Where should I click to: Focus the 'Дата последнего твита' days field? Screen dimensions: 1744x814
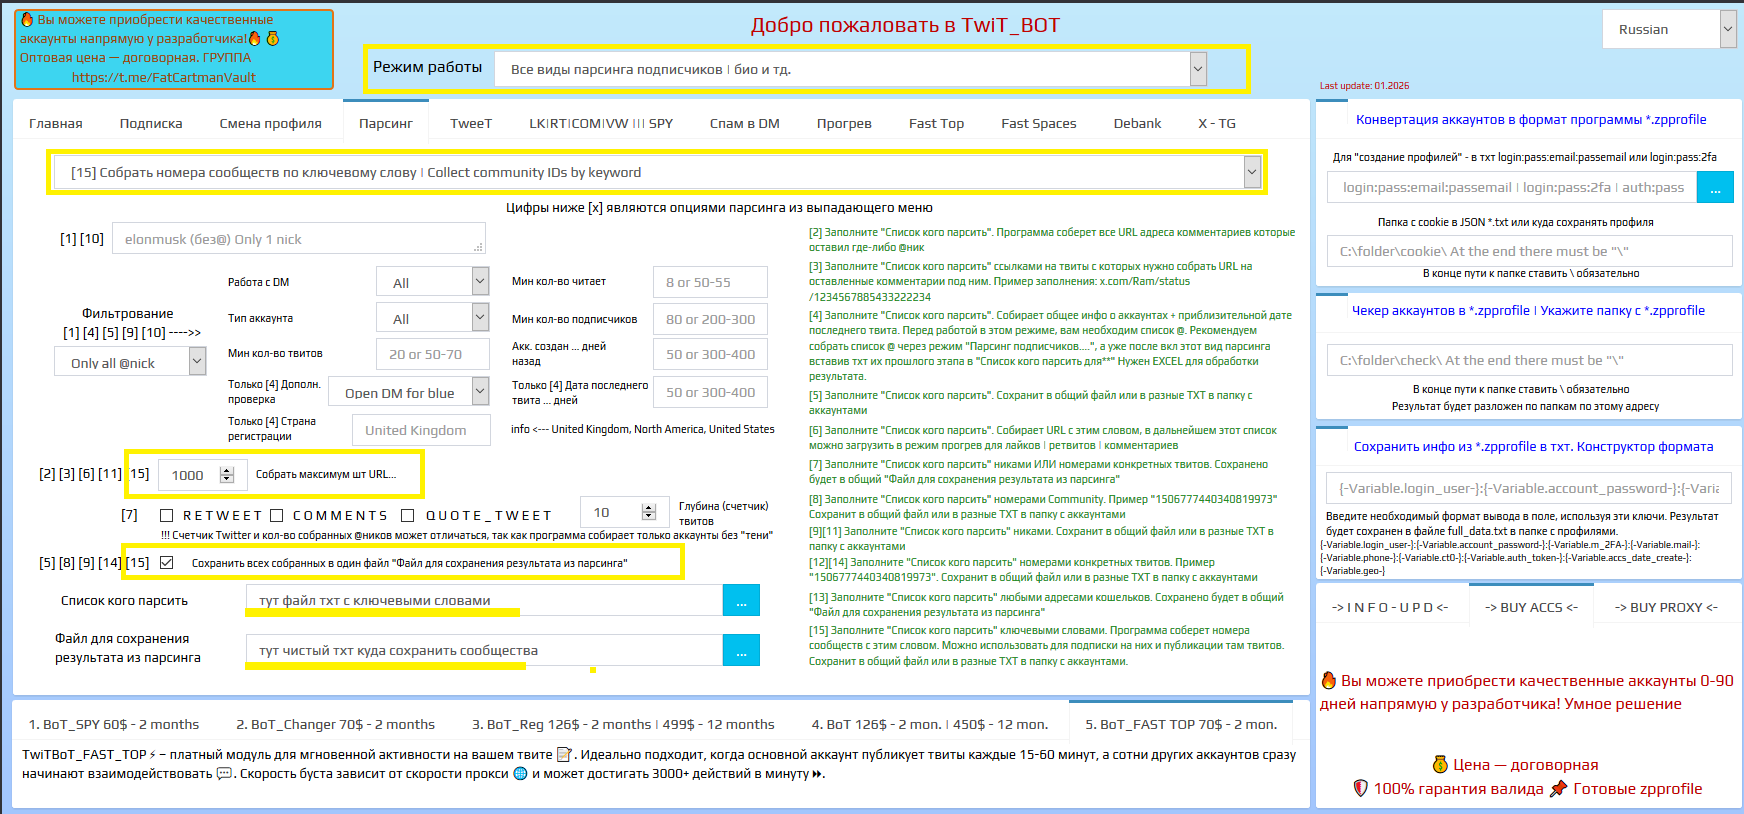click(710, 392)
